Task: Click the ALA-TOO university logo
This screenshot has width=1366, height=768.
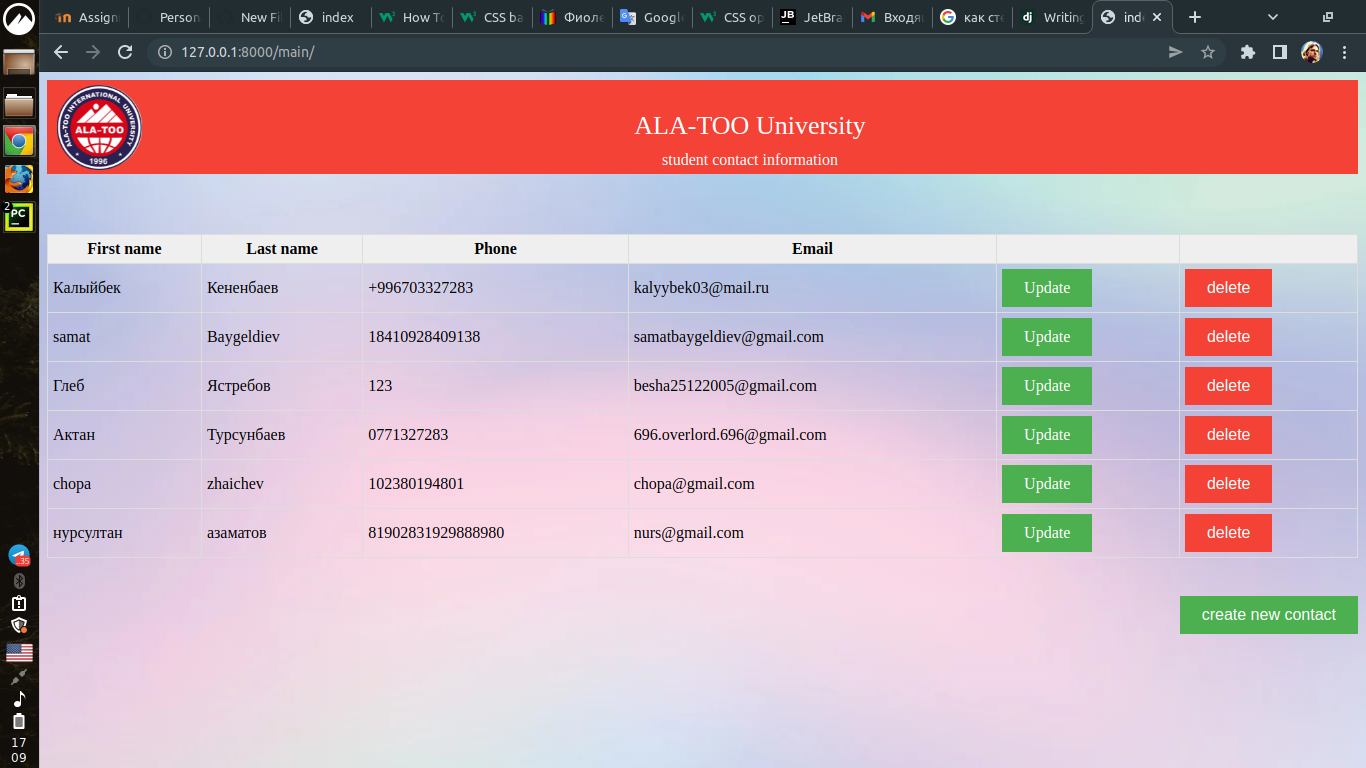Action: (x=98, y=127)
